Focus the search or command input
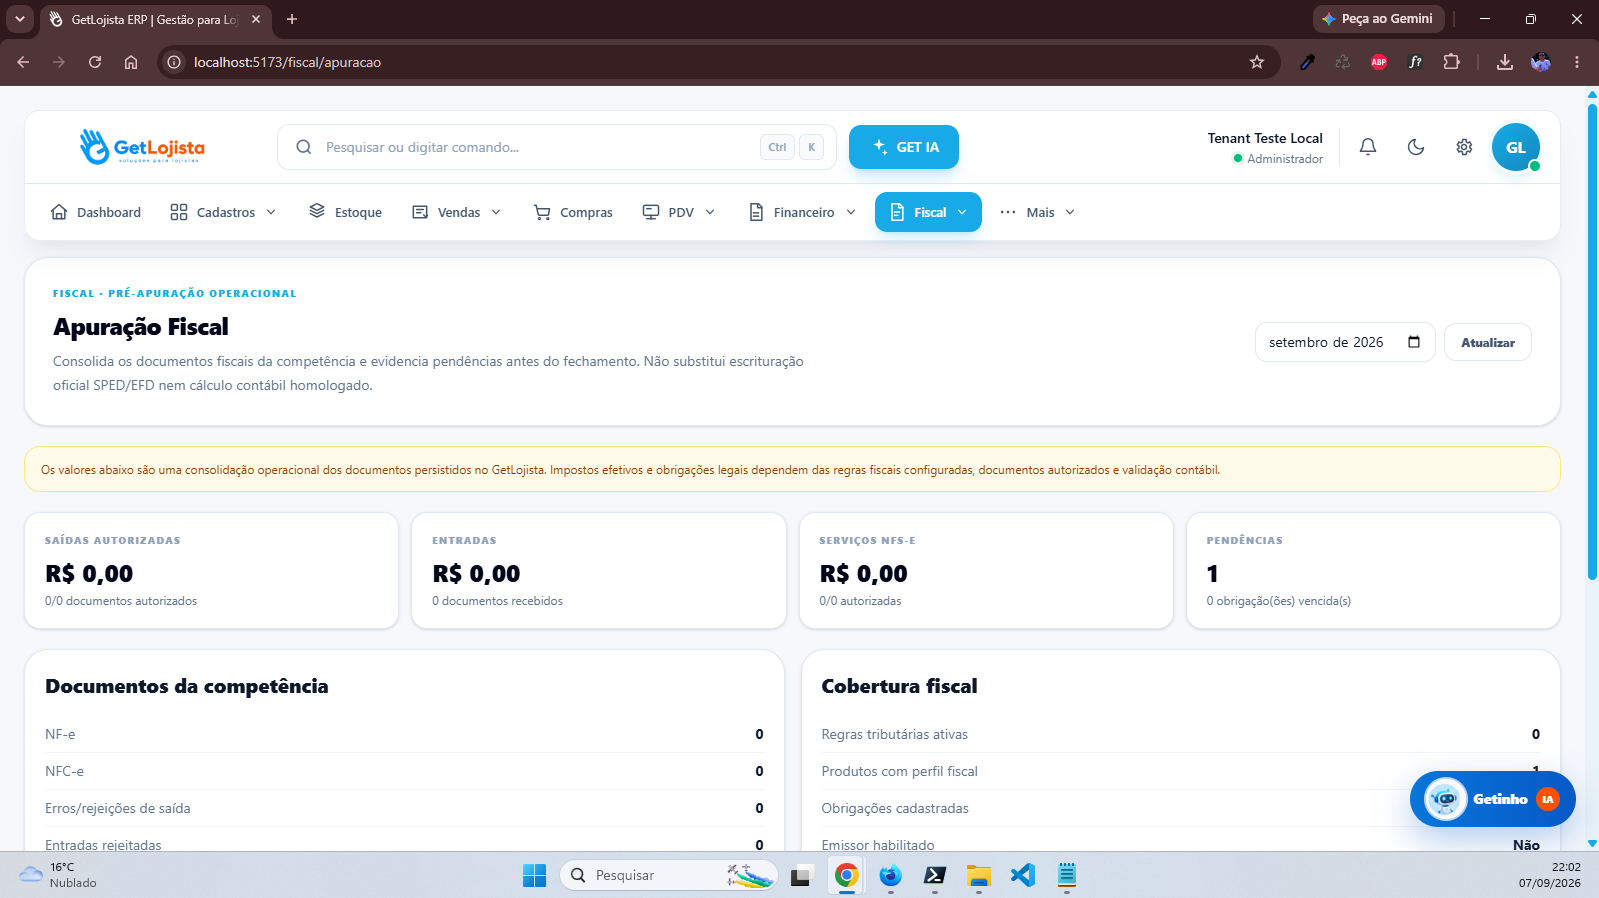Viewport: 1599px width, 898px height. click(x=557, y=147)
